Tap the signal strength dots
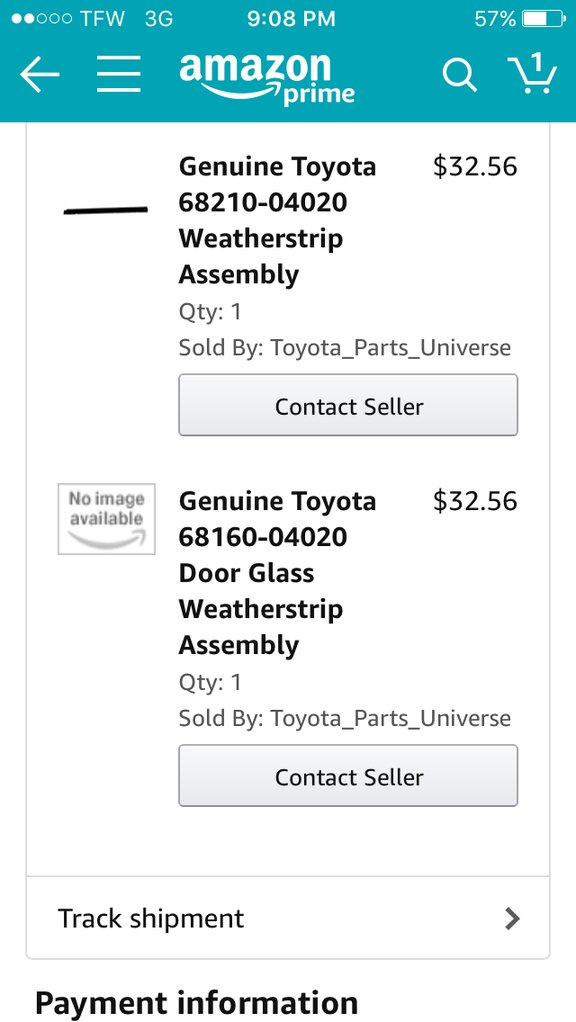 (x=41, y=19)
